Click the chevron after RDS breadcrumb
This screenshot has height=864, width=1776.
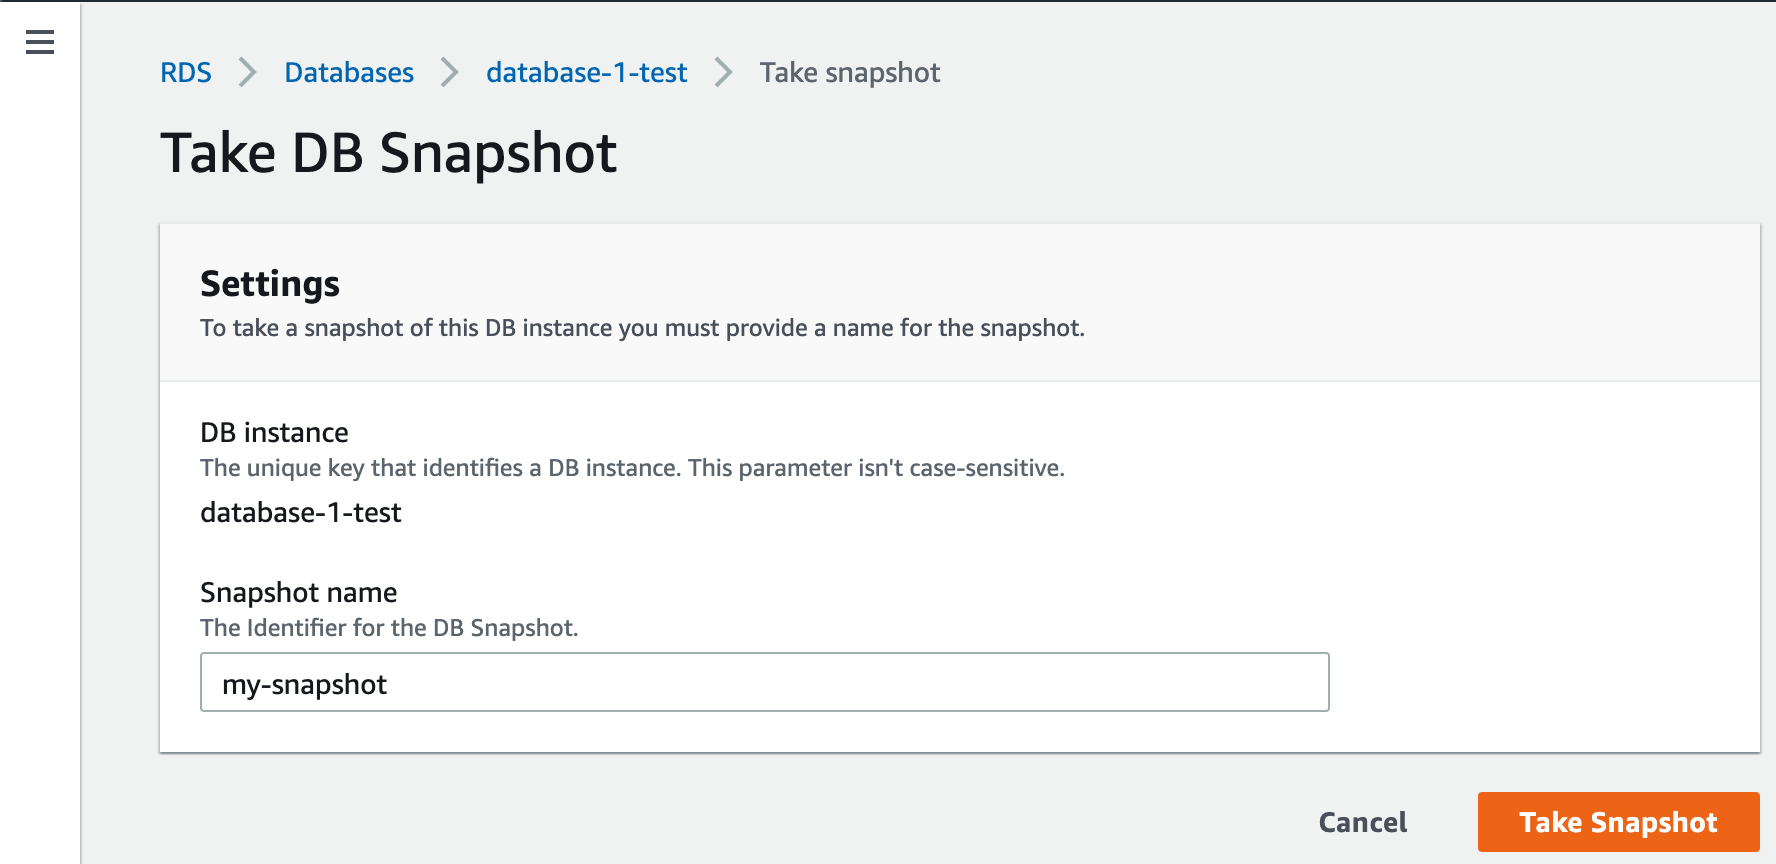pyautogui.click(x=248, y=73)
